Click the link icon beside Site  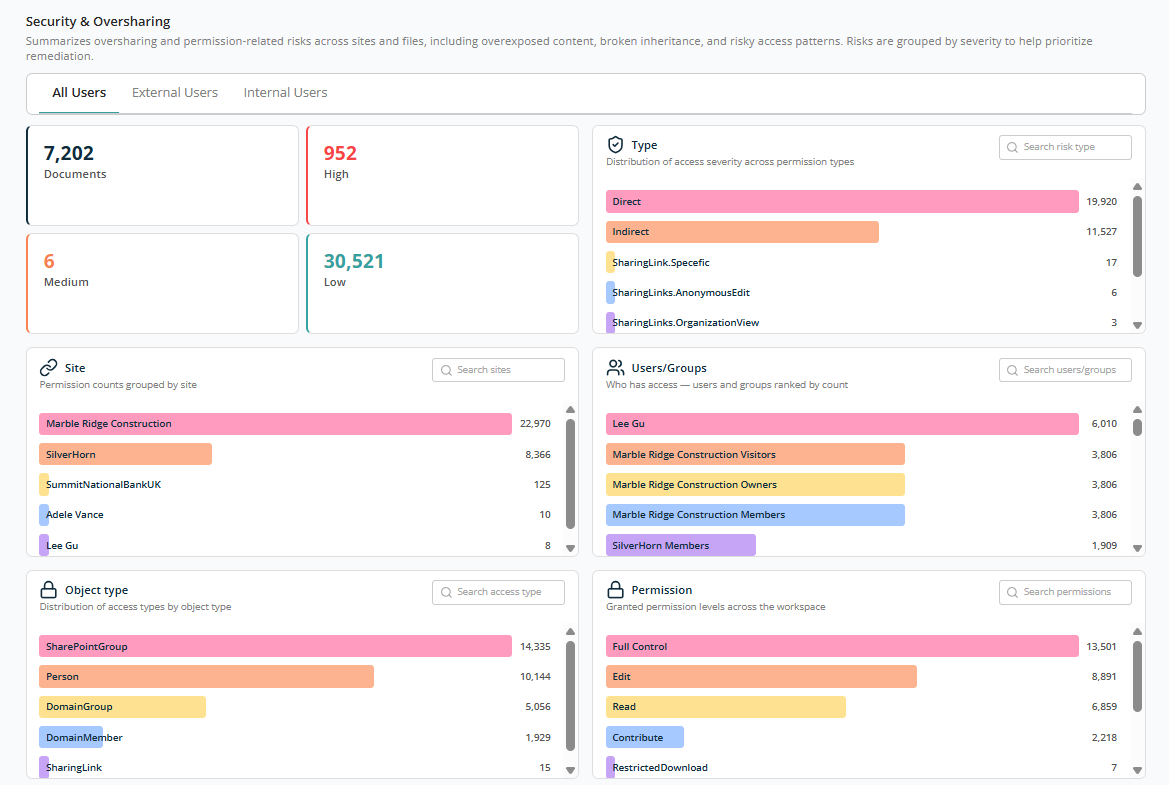48,368
